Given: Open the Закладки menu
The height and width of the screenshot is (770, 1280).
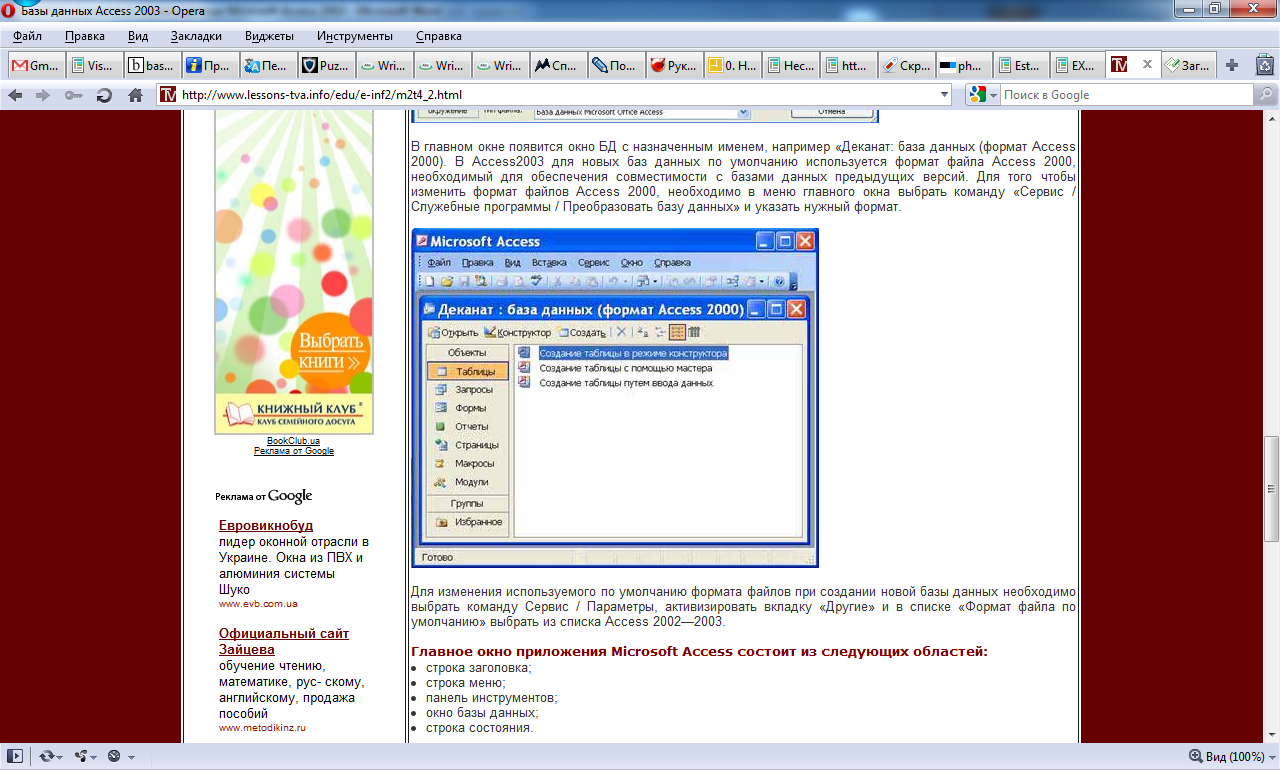Looking at the screenshot, I should click(x=196, y=36).
